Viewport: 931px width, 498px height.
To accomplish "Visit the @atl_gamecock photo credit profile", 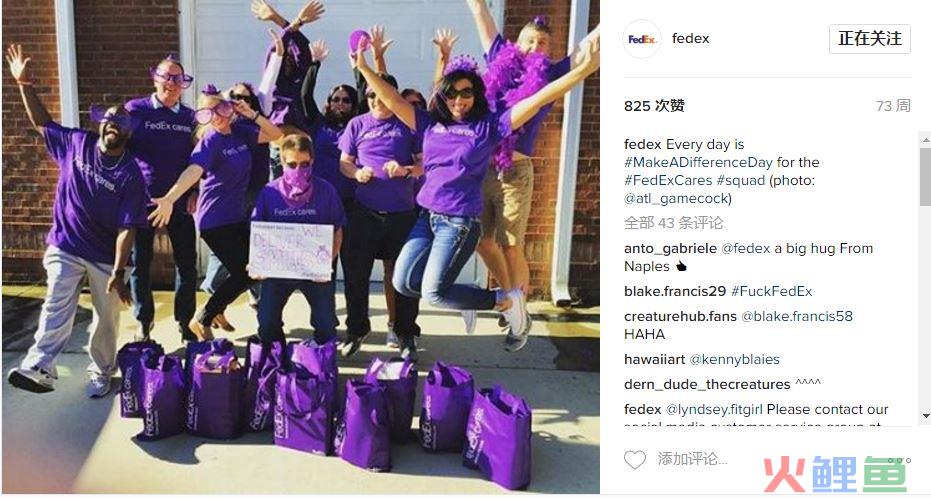I will [x=675, y=199].
